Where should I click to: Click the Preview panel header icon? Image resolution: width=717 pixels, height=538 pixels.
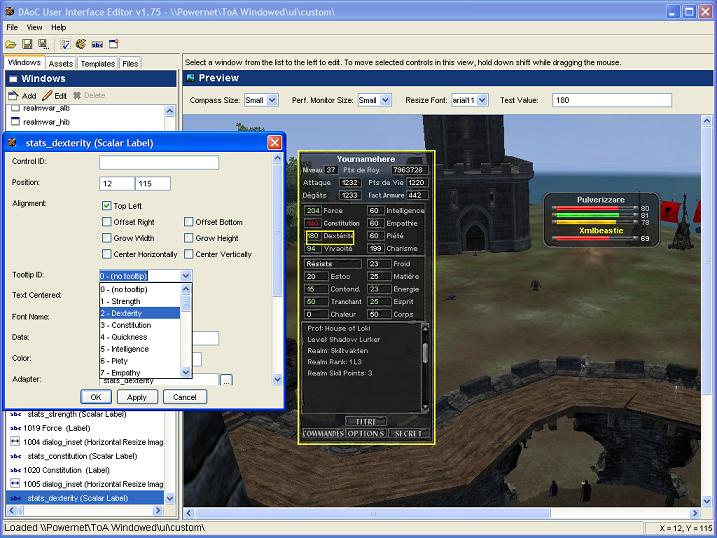click(x=190, y=78)
